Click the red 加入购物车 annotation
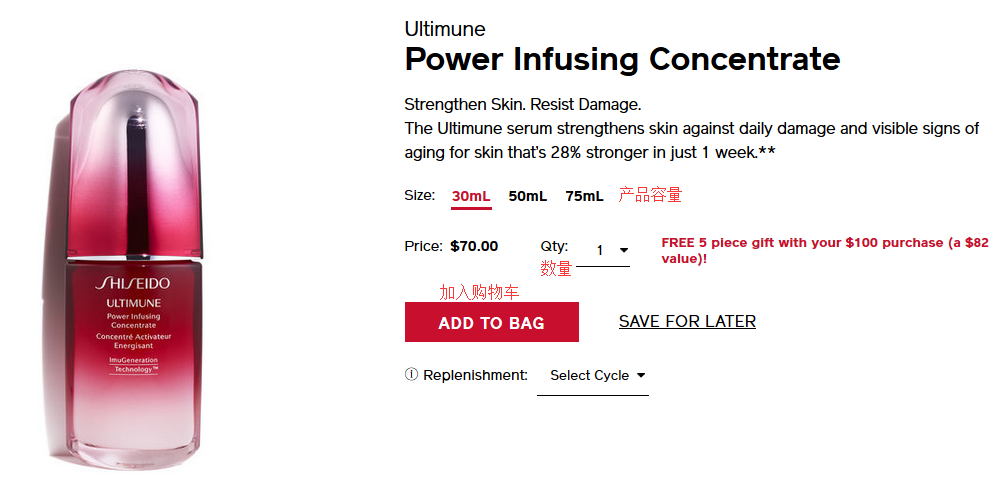The image size is (1005, 495). [x=479, y=292]
